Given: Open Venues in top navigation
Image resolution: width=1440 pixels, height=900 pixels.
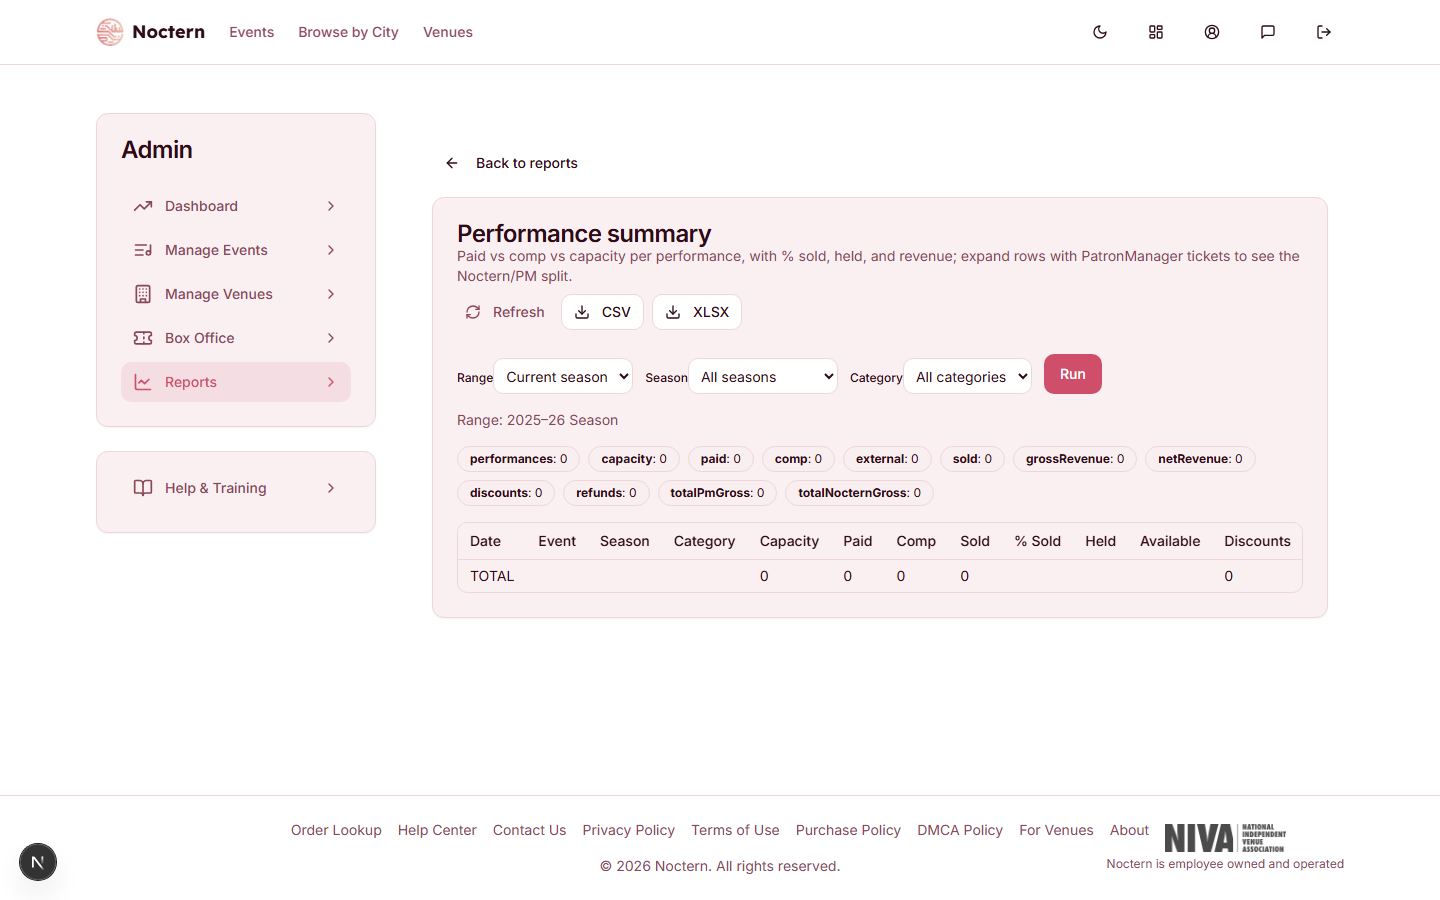Looking at the screenshot, I should pyautogui.click(x=448, y=32).
